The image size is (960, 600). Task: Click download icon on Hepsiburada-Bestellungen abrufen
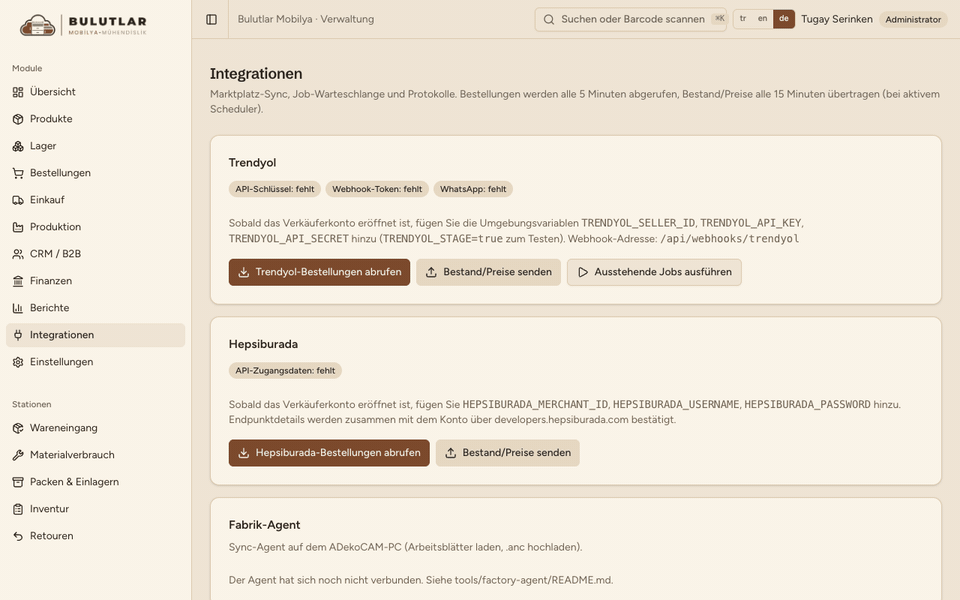click(x=244, y=453)
